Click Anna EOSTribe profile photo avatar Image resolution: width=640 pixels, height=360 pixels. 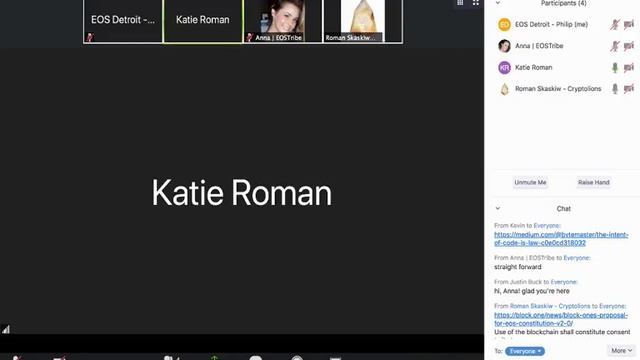click(504, 46)
